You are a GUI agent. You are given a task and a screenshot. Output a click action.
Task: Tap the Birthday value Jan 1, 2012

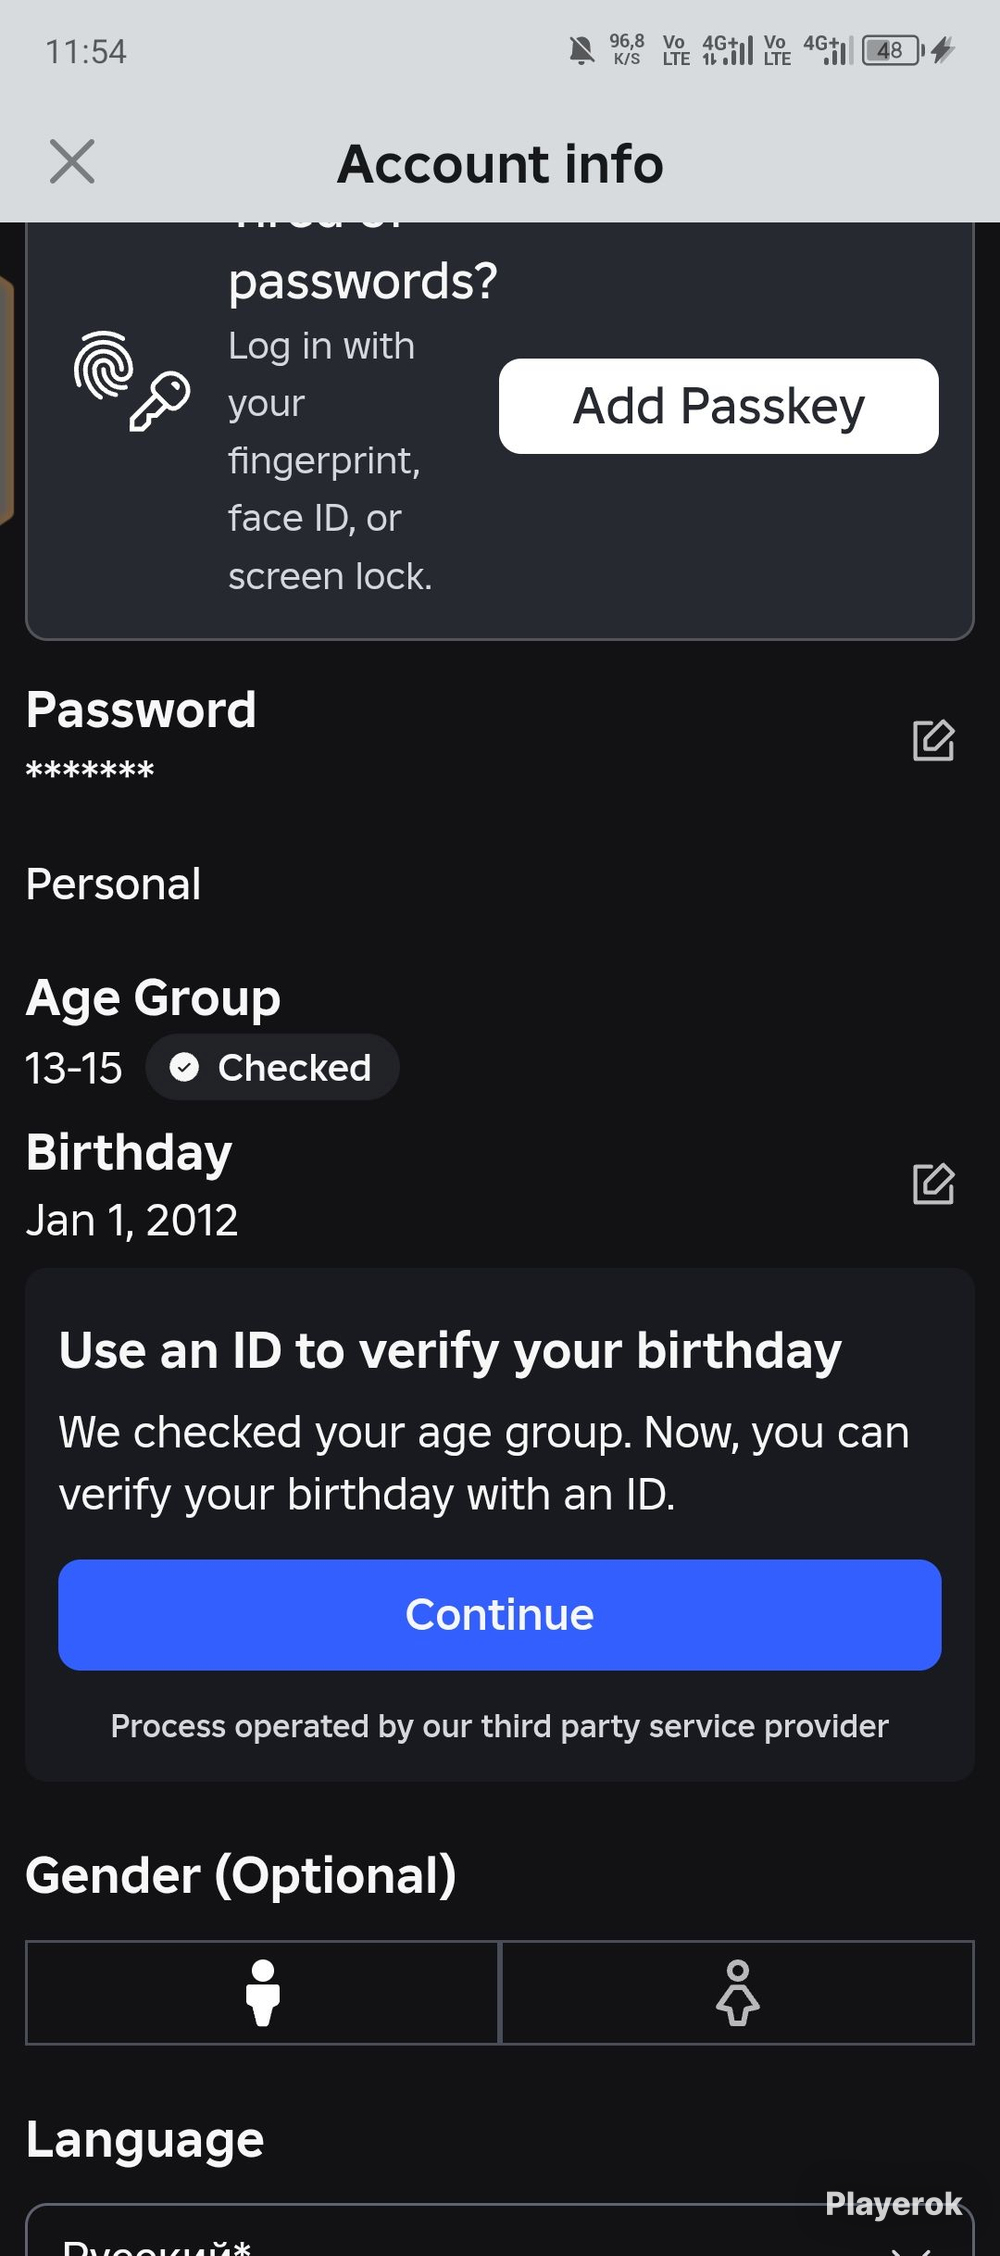(x=132, y=1220)
